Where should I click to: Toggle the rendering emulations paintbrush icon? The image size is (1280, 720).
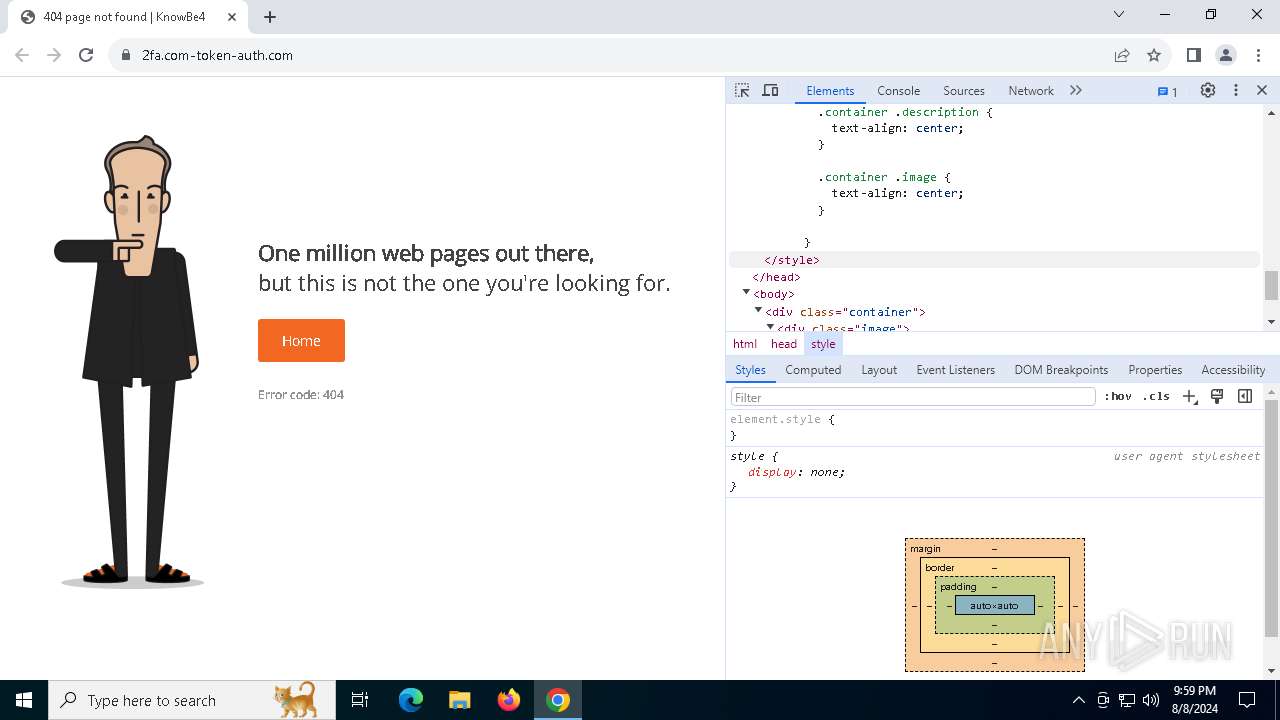(1217, 396)
